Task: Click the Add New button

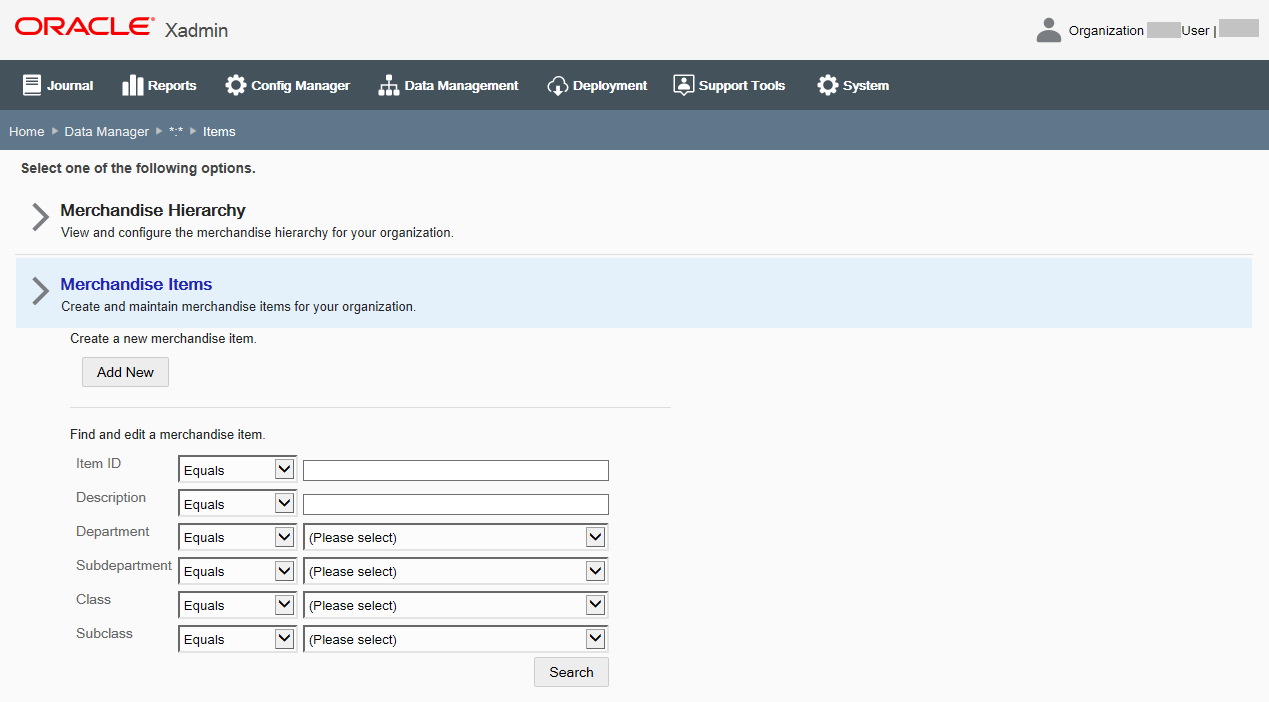Action: coord(125,372)
